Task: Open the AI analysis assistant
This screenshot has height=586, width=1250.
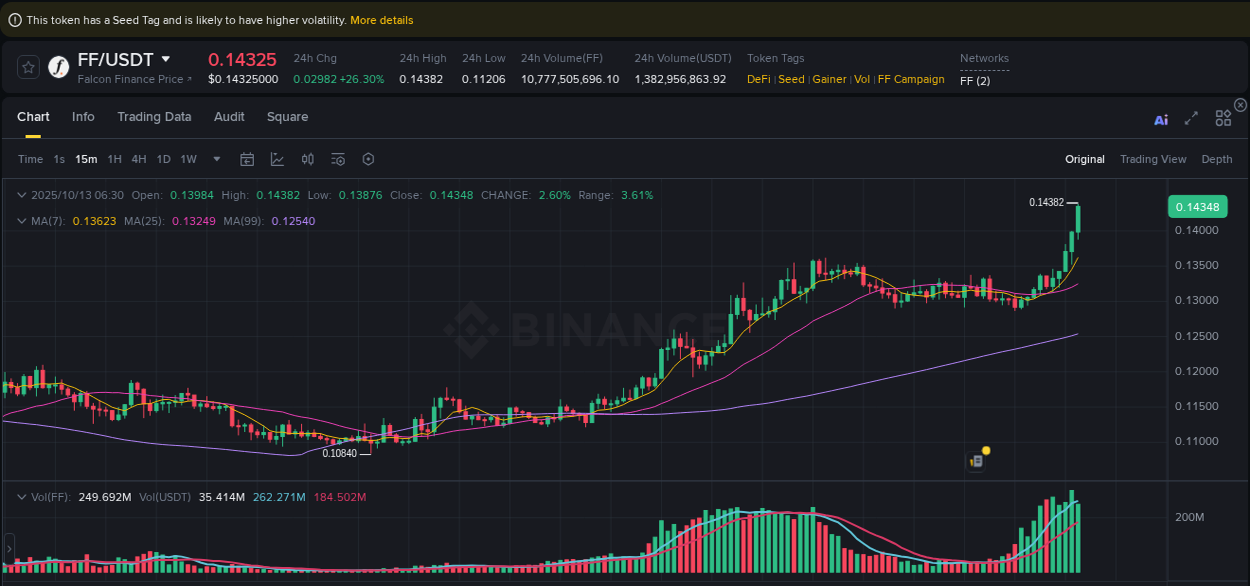Action: [x=1161, y=117]
